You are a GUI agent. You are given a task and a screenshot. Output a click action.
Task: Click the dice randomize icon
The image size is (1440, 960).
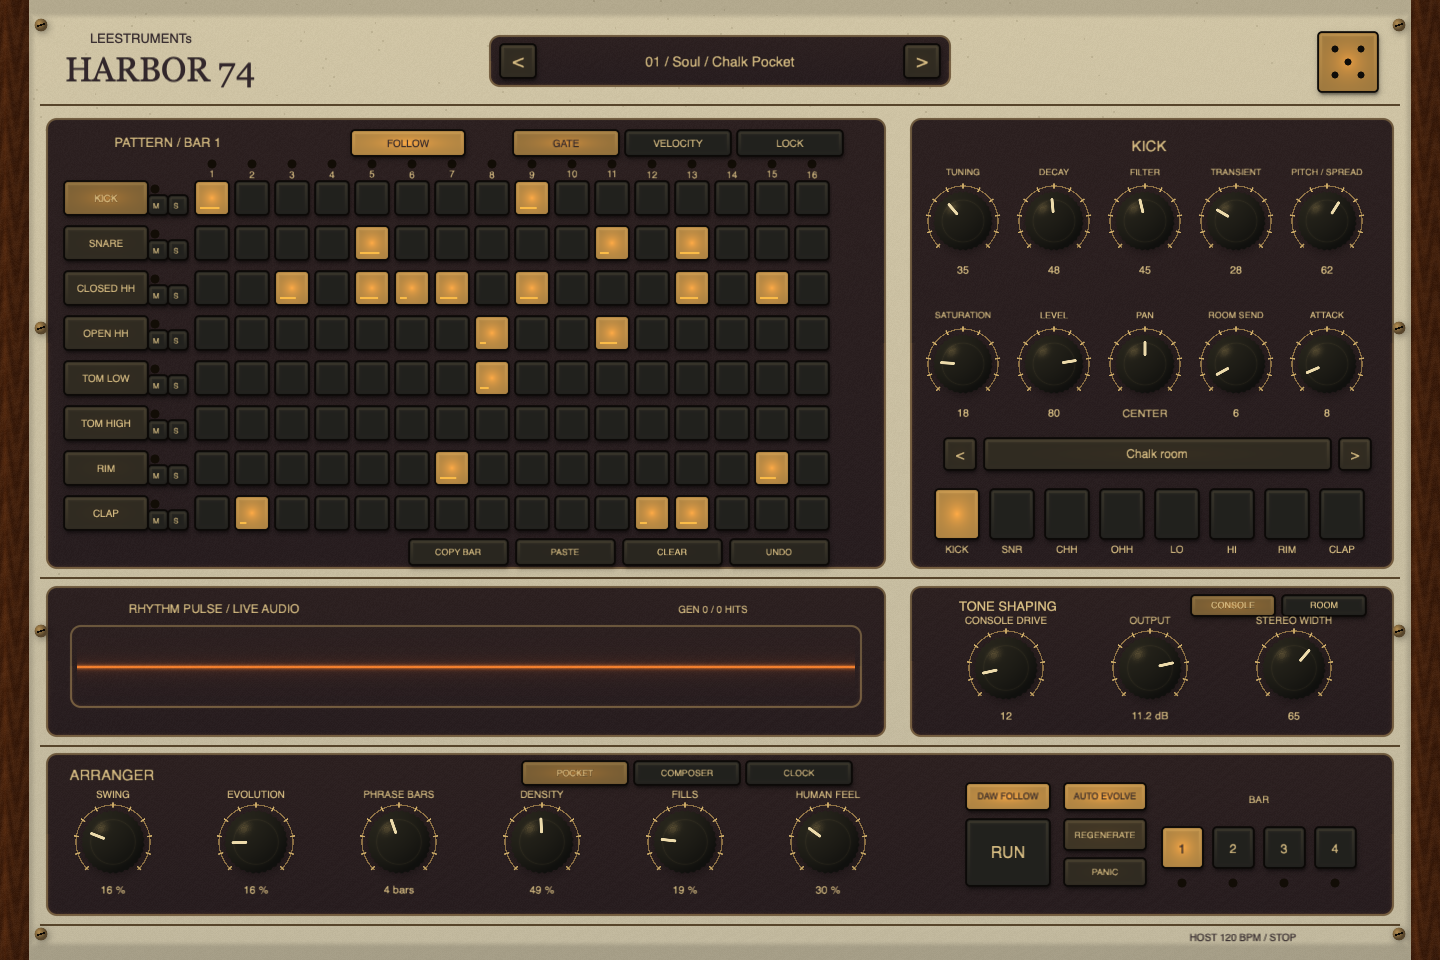tap(1348, 62)
